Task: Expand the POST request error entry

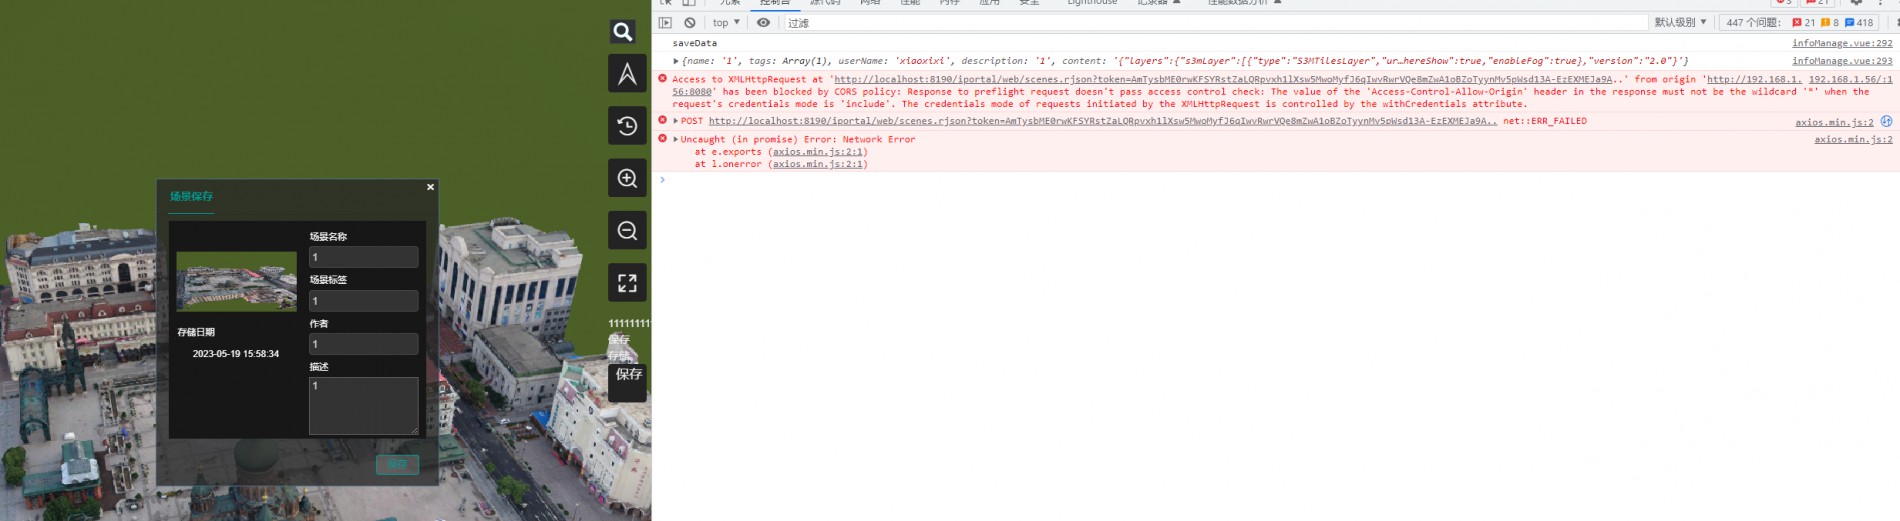Action: pyautogui.click(x=676, y=121)
